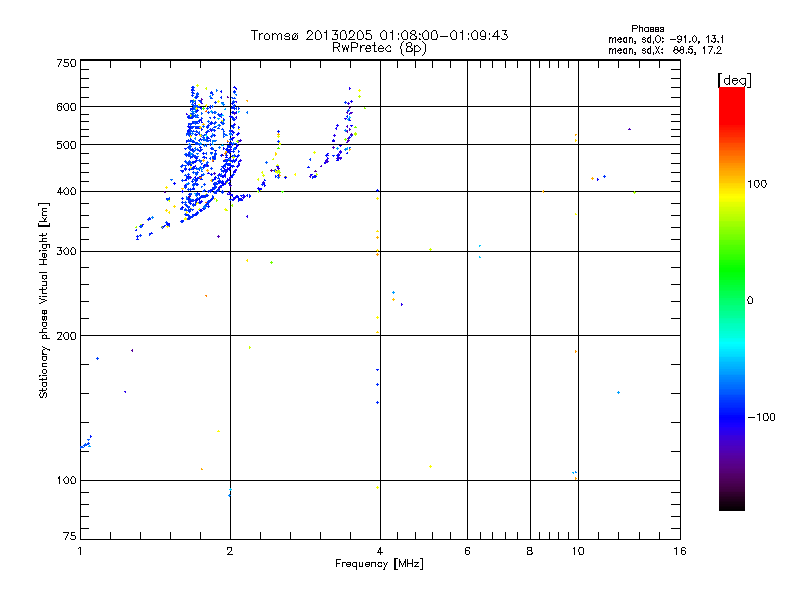
Task: Click the '10' frequency axis tick label
Action: [578, 551]
